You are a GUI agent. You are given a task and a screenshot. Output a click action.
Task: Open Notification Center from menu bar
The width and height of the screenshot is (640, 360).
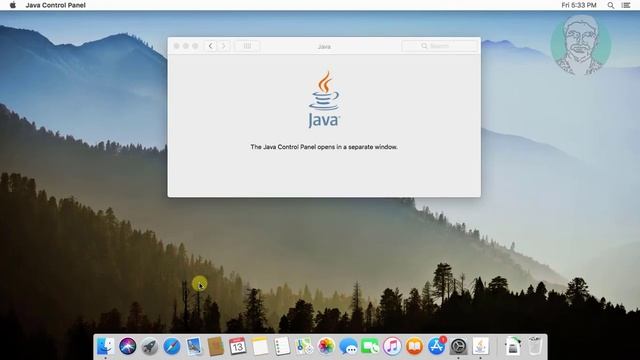point(626,5)
